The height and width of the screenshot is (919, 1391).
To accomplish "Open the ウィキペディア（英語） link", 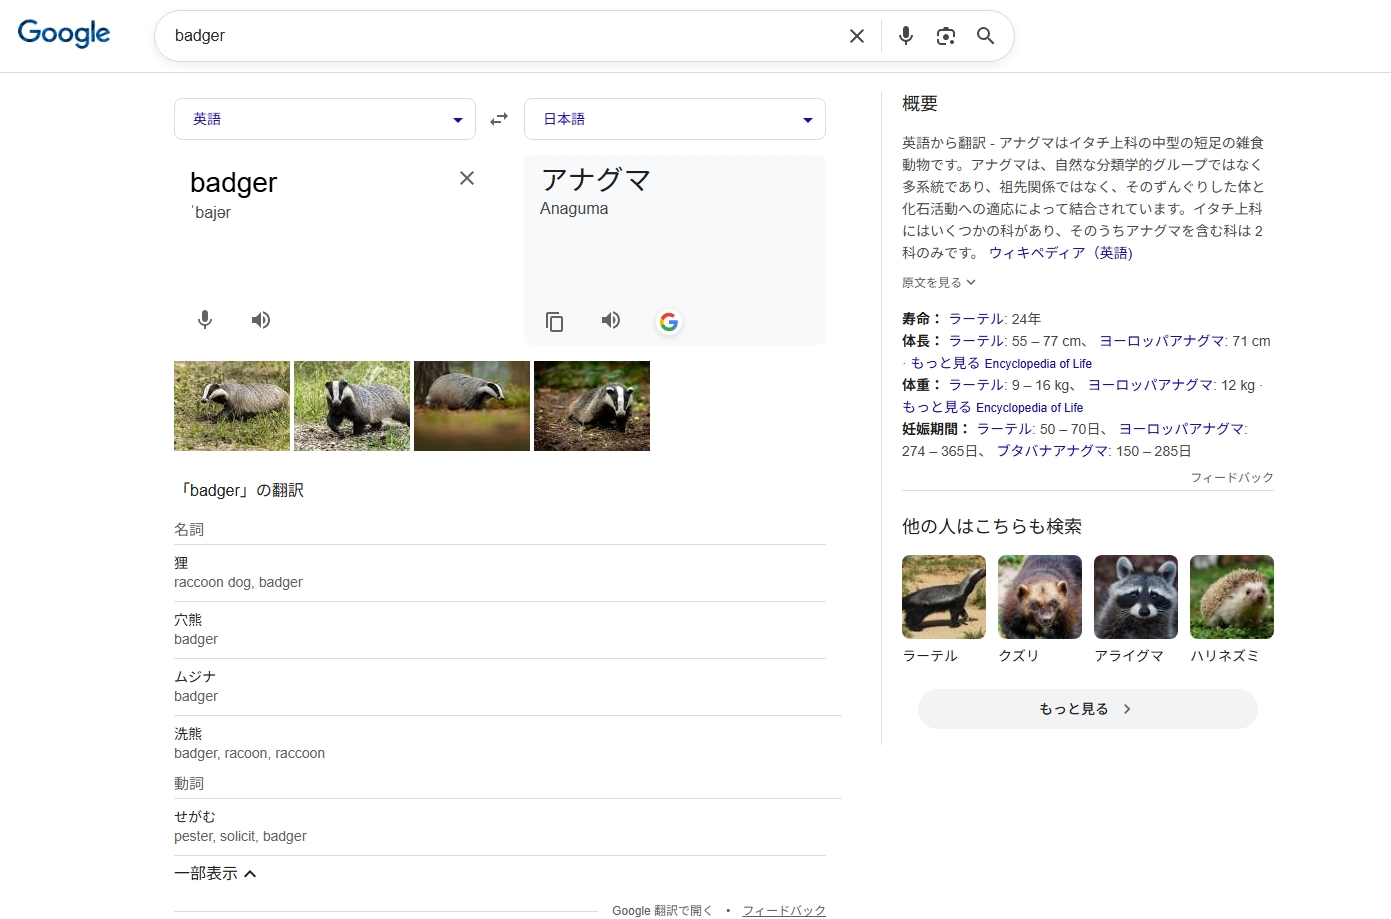I will click(1060, 253).
